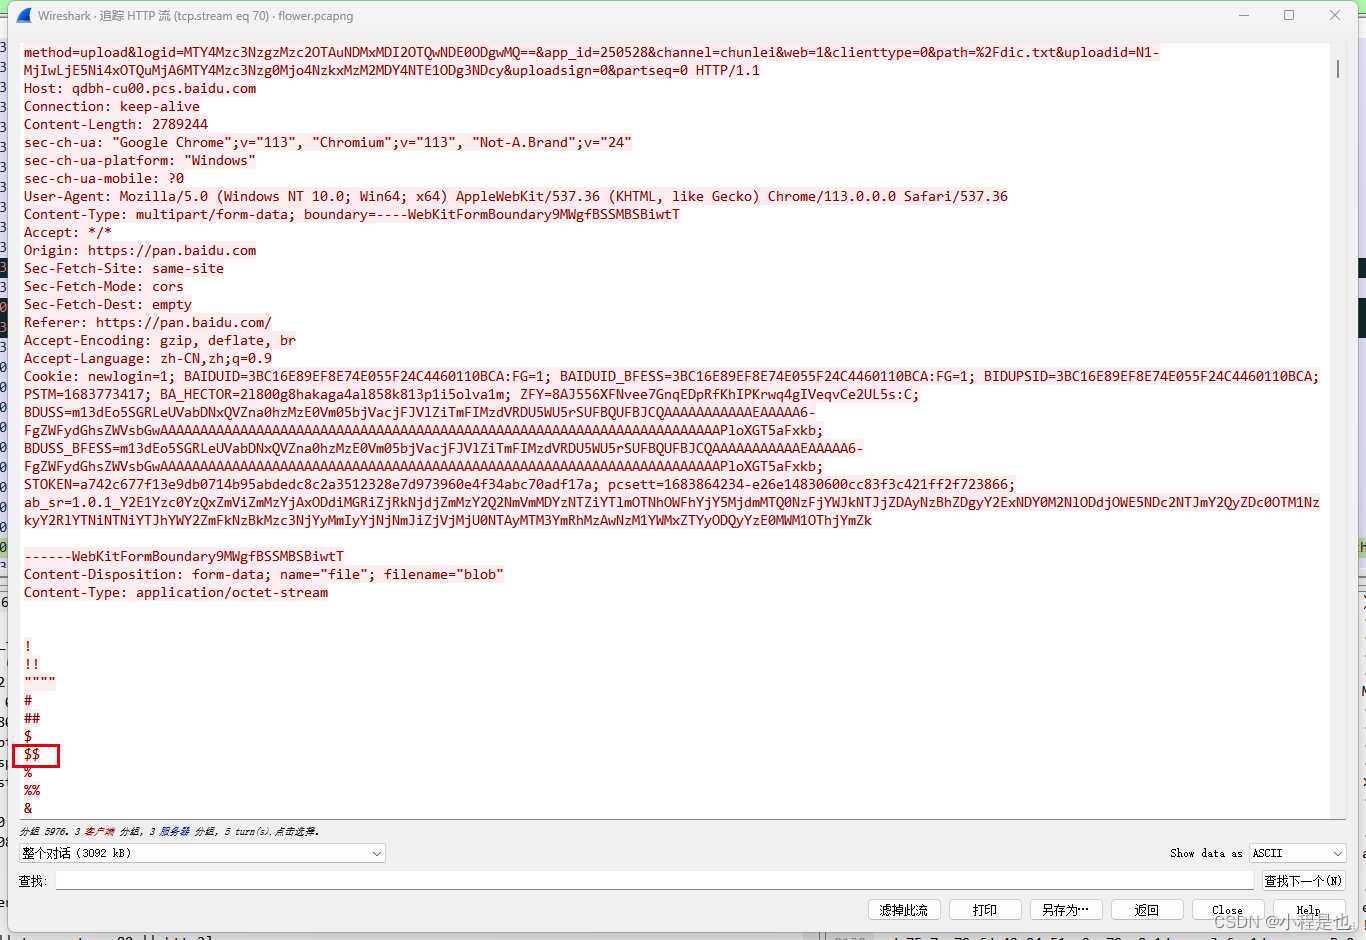The width and height of the screenshot is (1366, 940).
Task: Click the 返回 back button
Action: click(x=1147, y=910)
